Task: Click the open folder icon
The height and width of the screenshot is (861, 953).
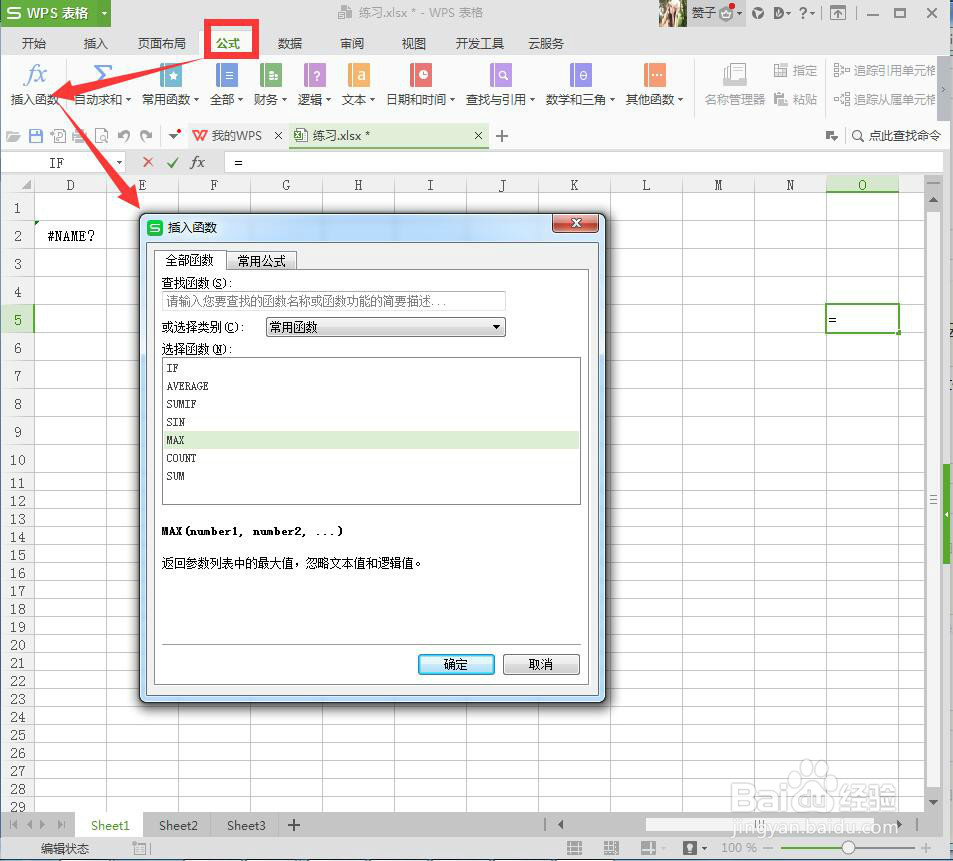Action: click(13, 136)
